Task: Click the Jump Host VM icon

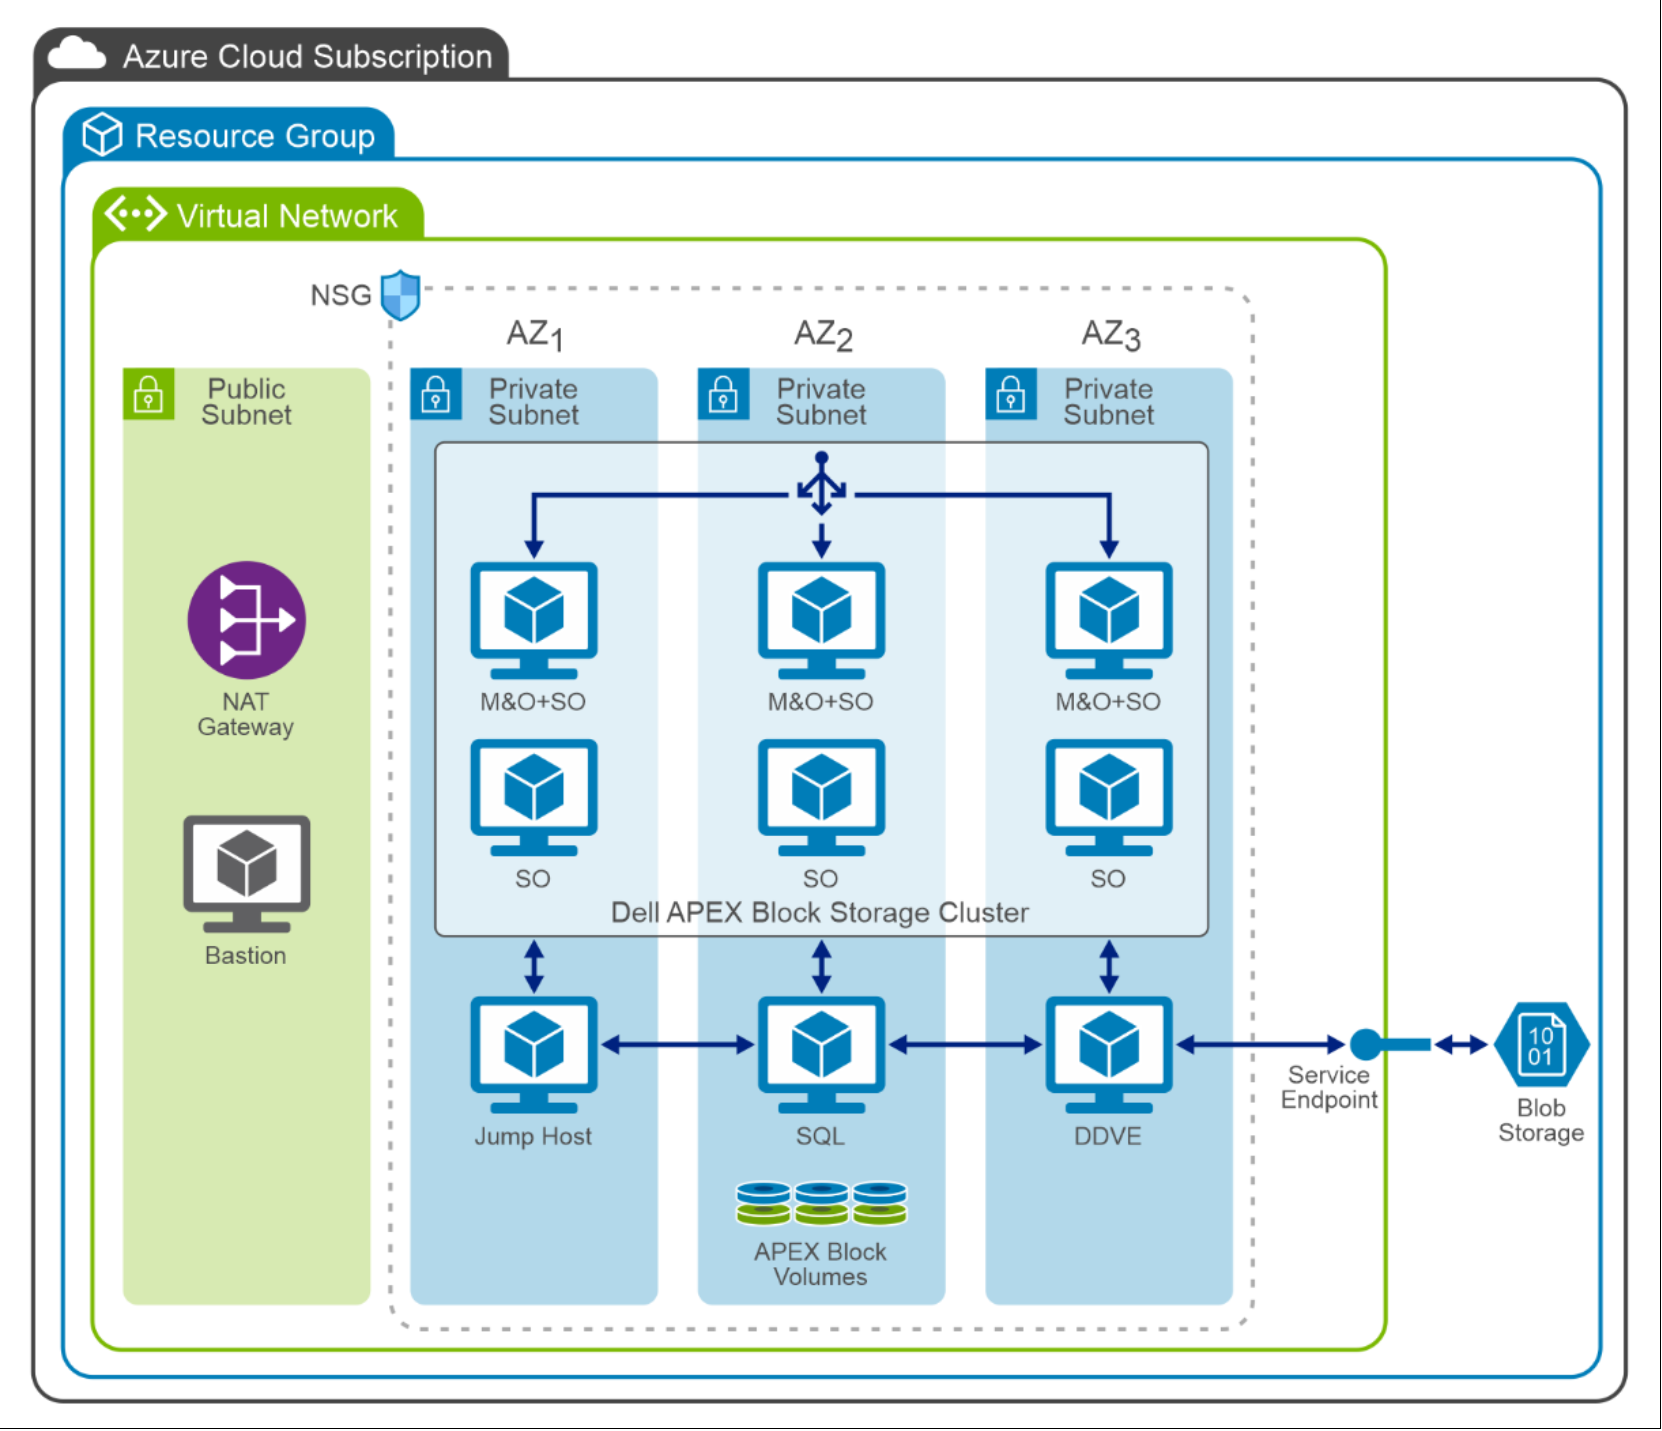Action: tap(534, 1054)
